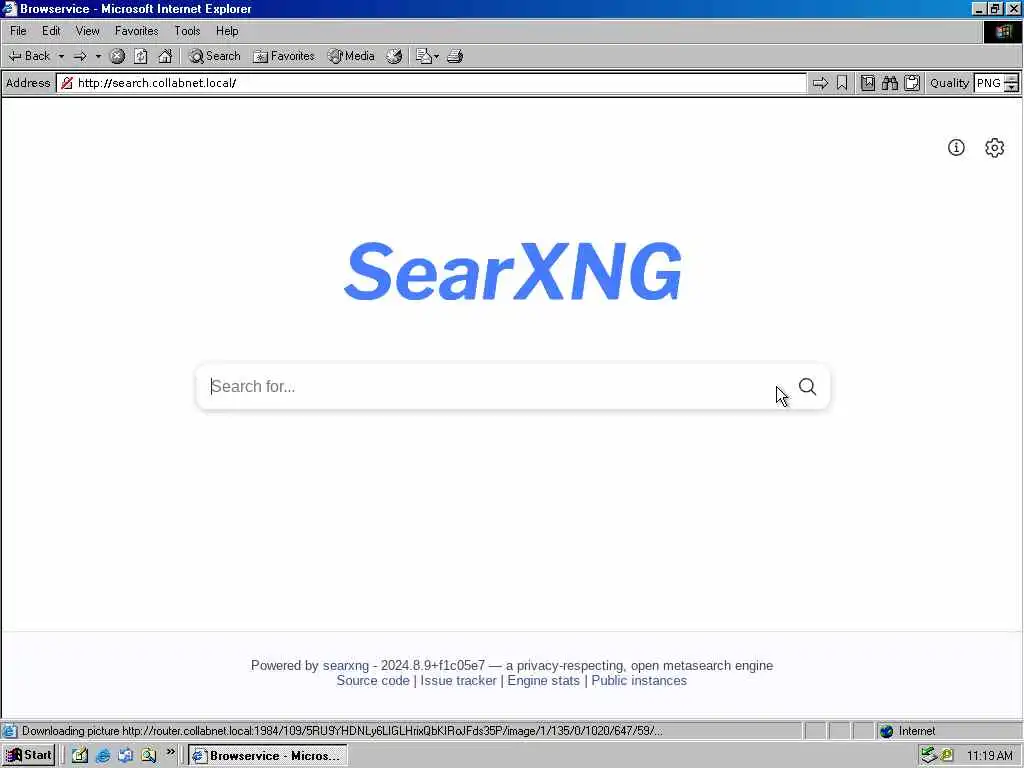Click the binoculars find icon
The image size is (1024, 768).
click(889, 83)
